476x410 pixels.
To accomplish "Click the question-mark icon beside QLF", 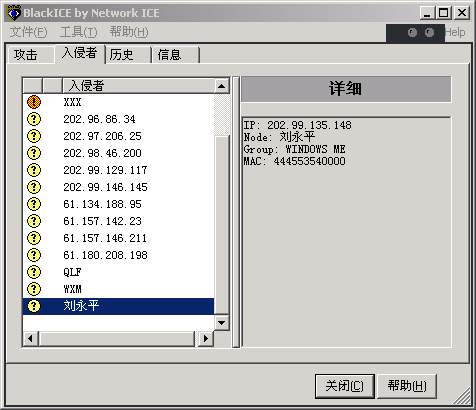I will [x=34, y=272].
